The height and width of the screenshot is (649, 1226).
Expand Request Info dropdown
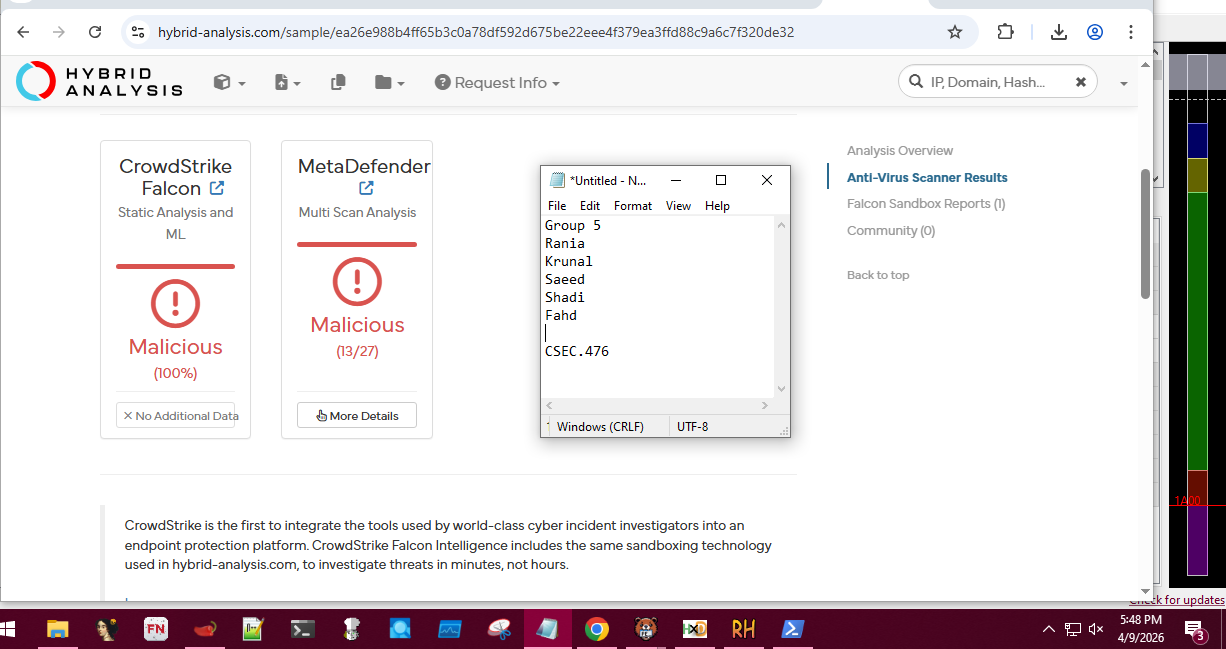(497, 82)
